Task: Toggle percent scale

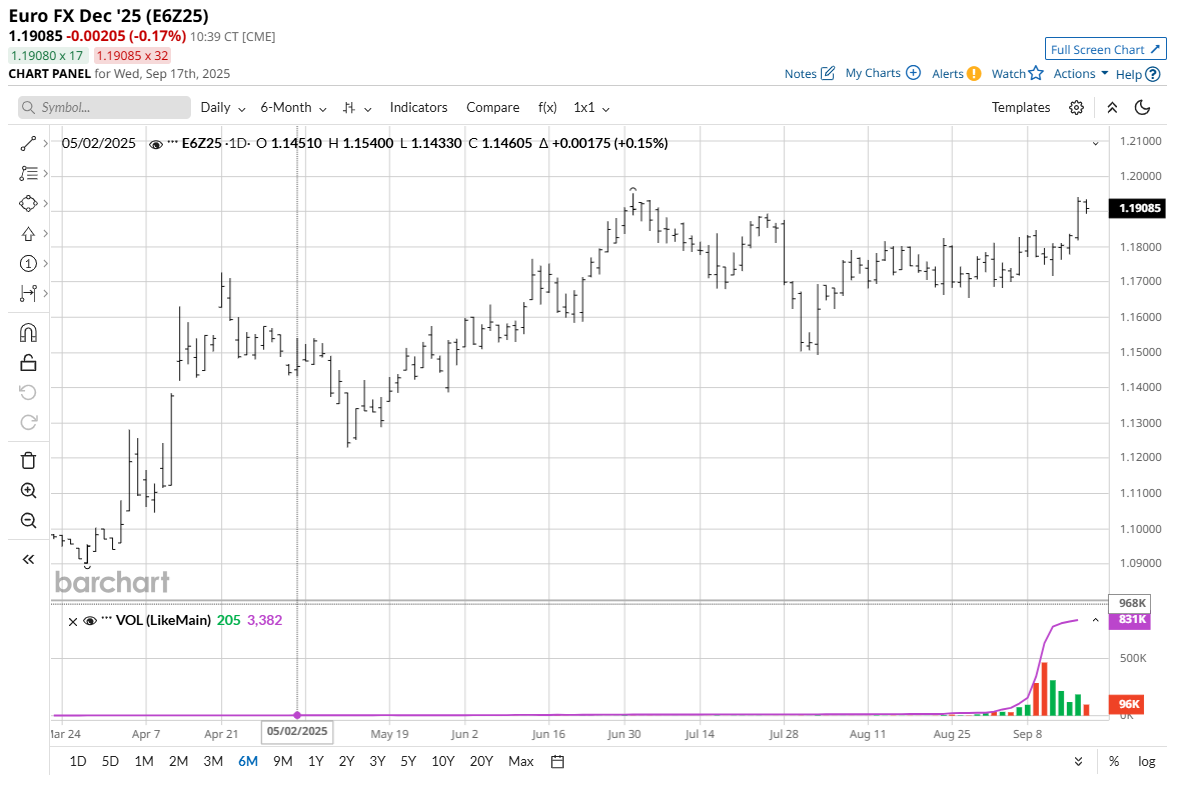Action: pyautogui.click(x=1114, y=761)
